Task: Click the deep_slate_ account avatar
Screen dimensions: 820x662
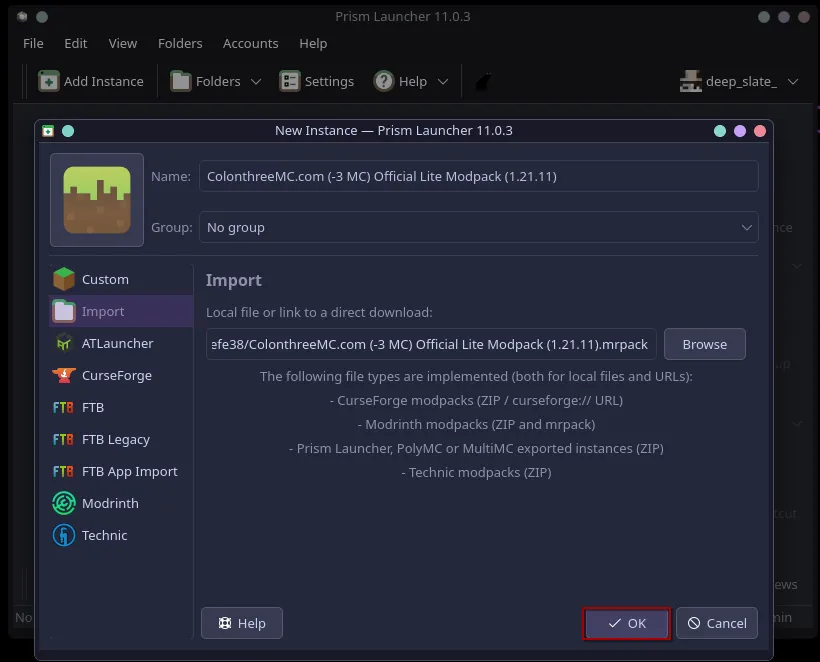Action: pyautogui.click(x=691, y=81)
